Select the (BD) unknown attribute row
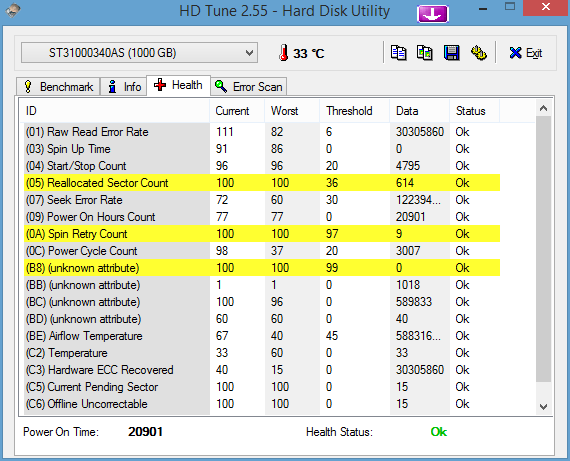 point(262,319)
